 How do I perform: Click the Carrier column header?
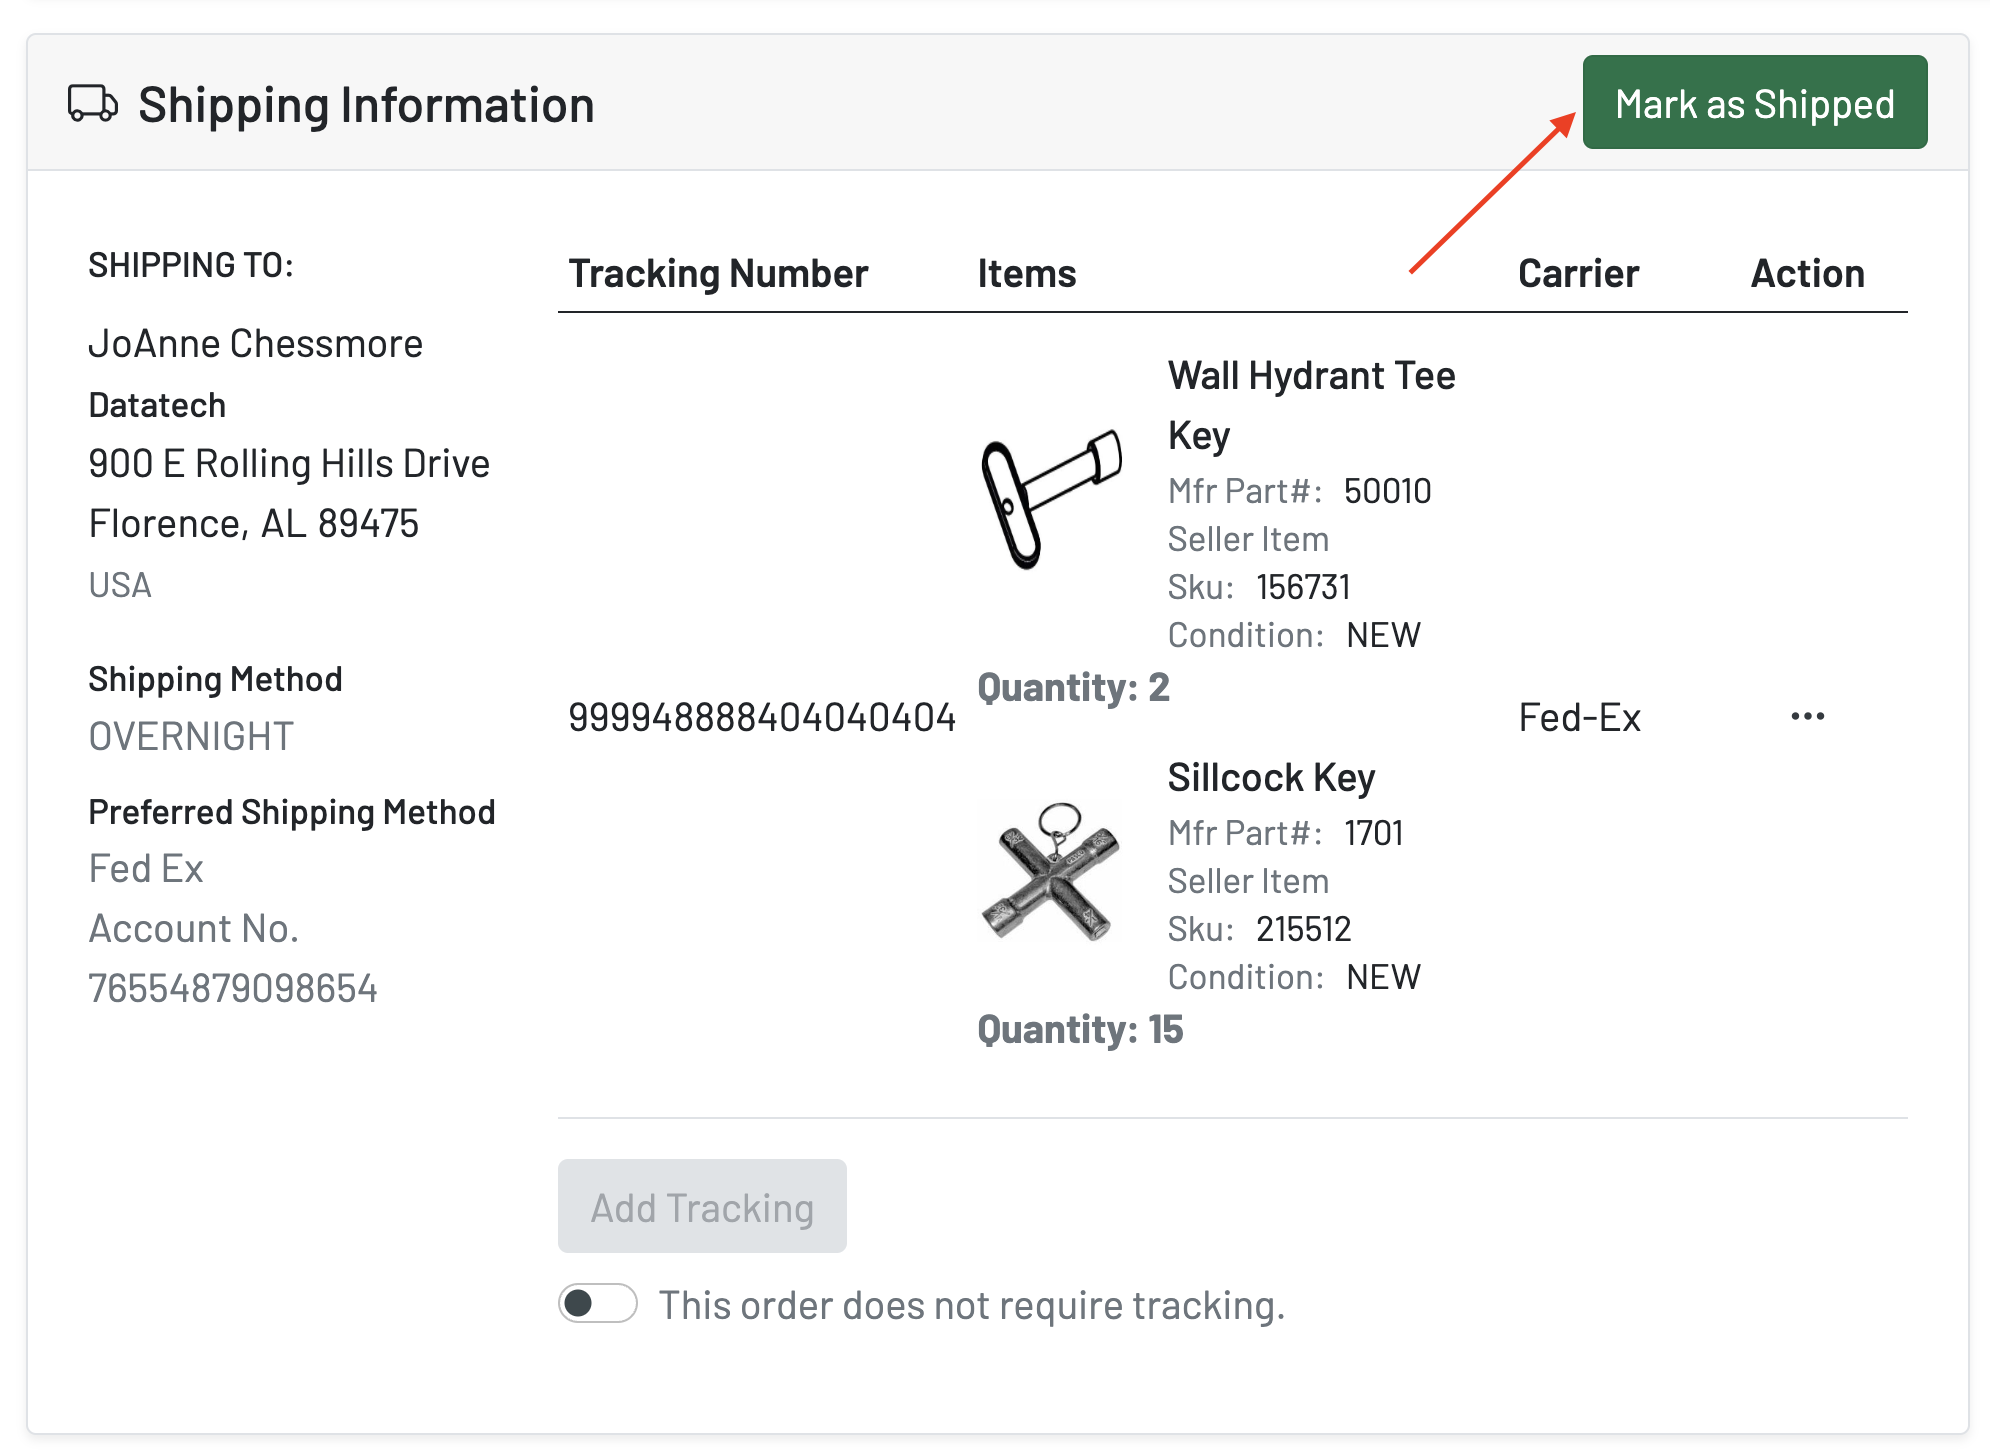point(1578,274)
